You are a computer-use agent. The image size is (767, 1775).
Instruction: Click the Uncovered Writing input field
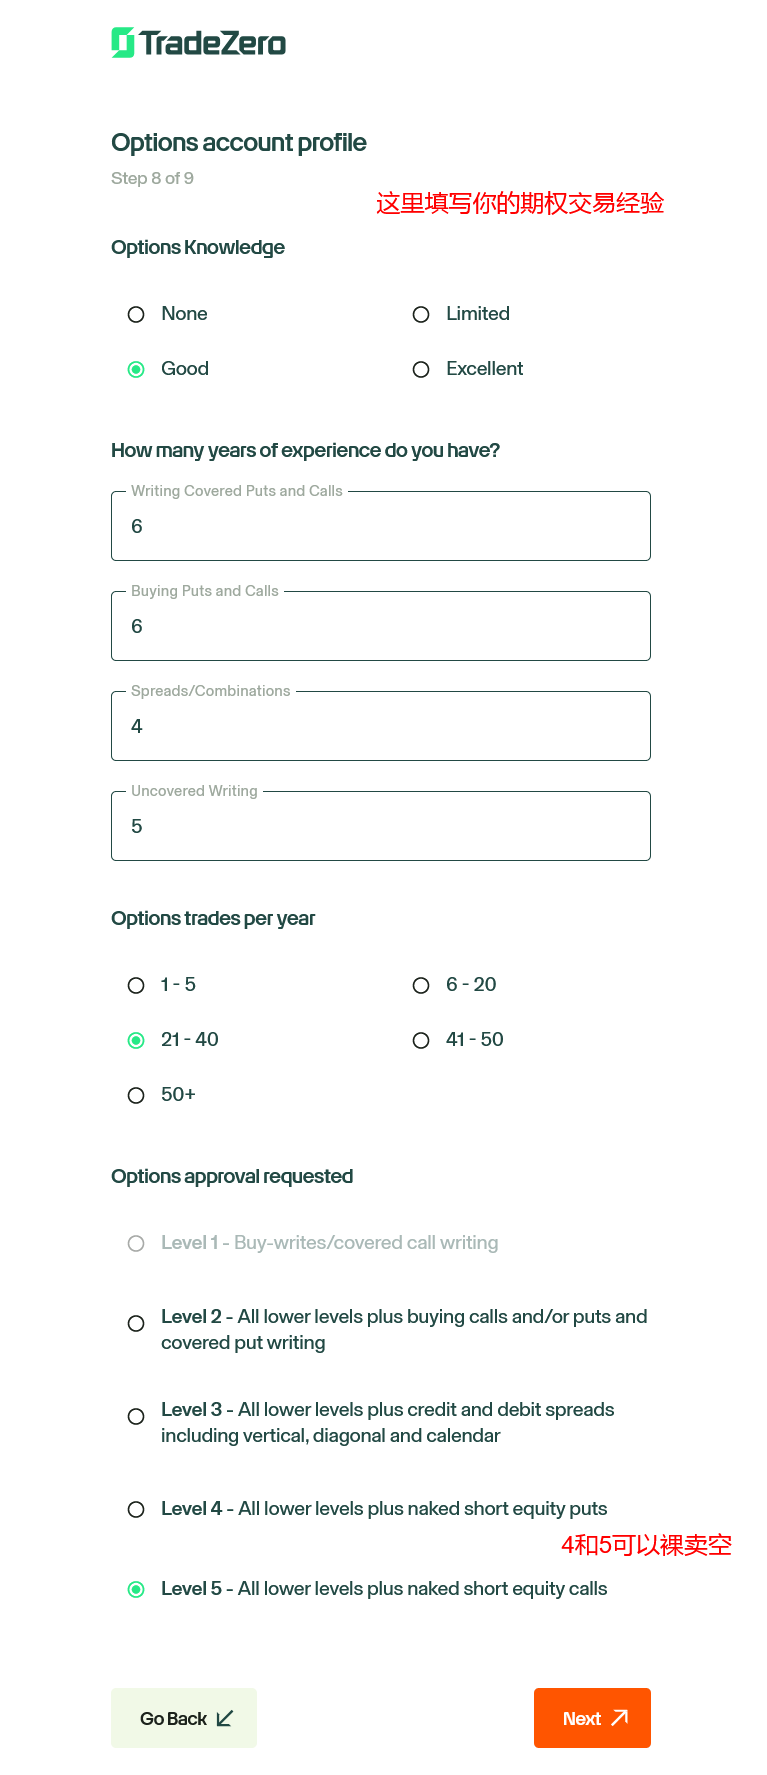(381, 826)
